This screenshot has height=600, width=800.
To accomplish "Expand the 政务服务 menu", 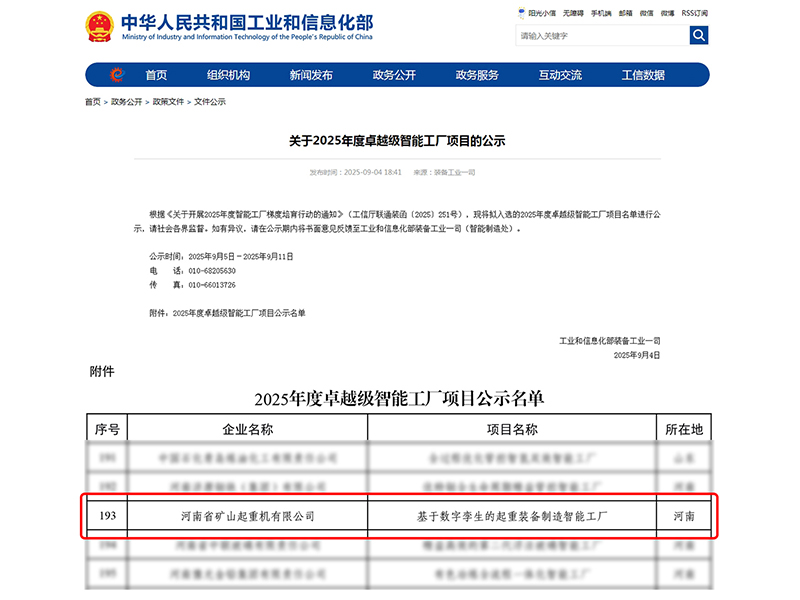I will pyautogui.click(x=477, y=74).
